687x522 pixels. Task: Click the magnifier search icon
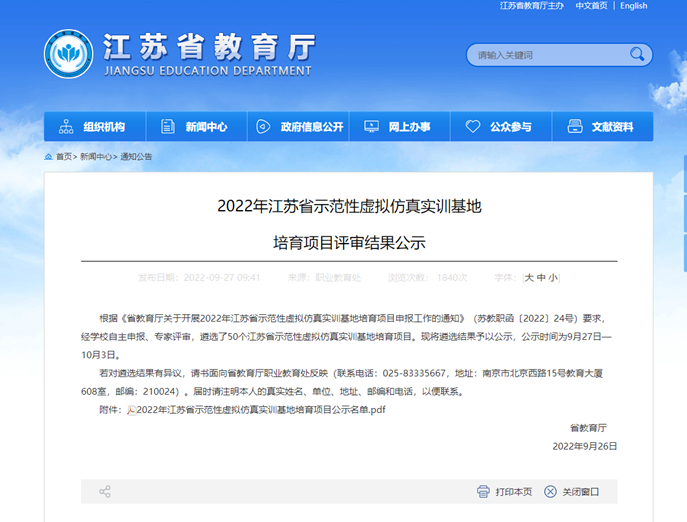(637, 54)
